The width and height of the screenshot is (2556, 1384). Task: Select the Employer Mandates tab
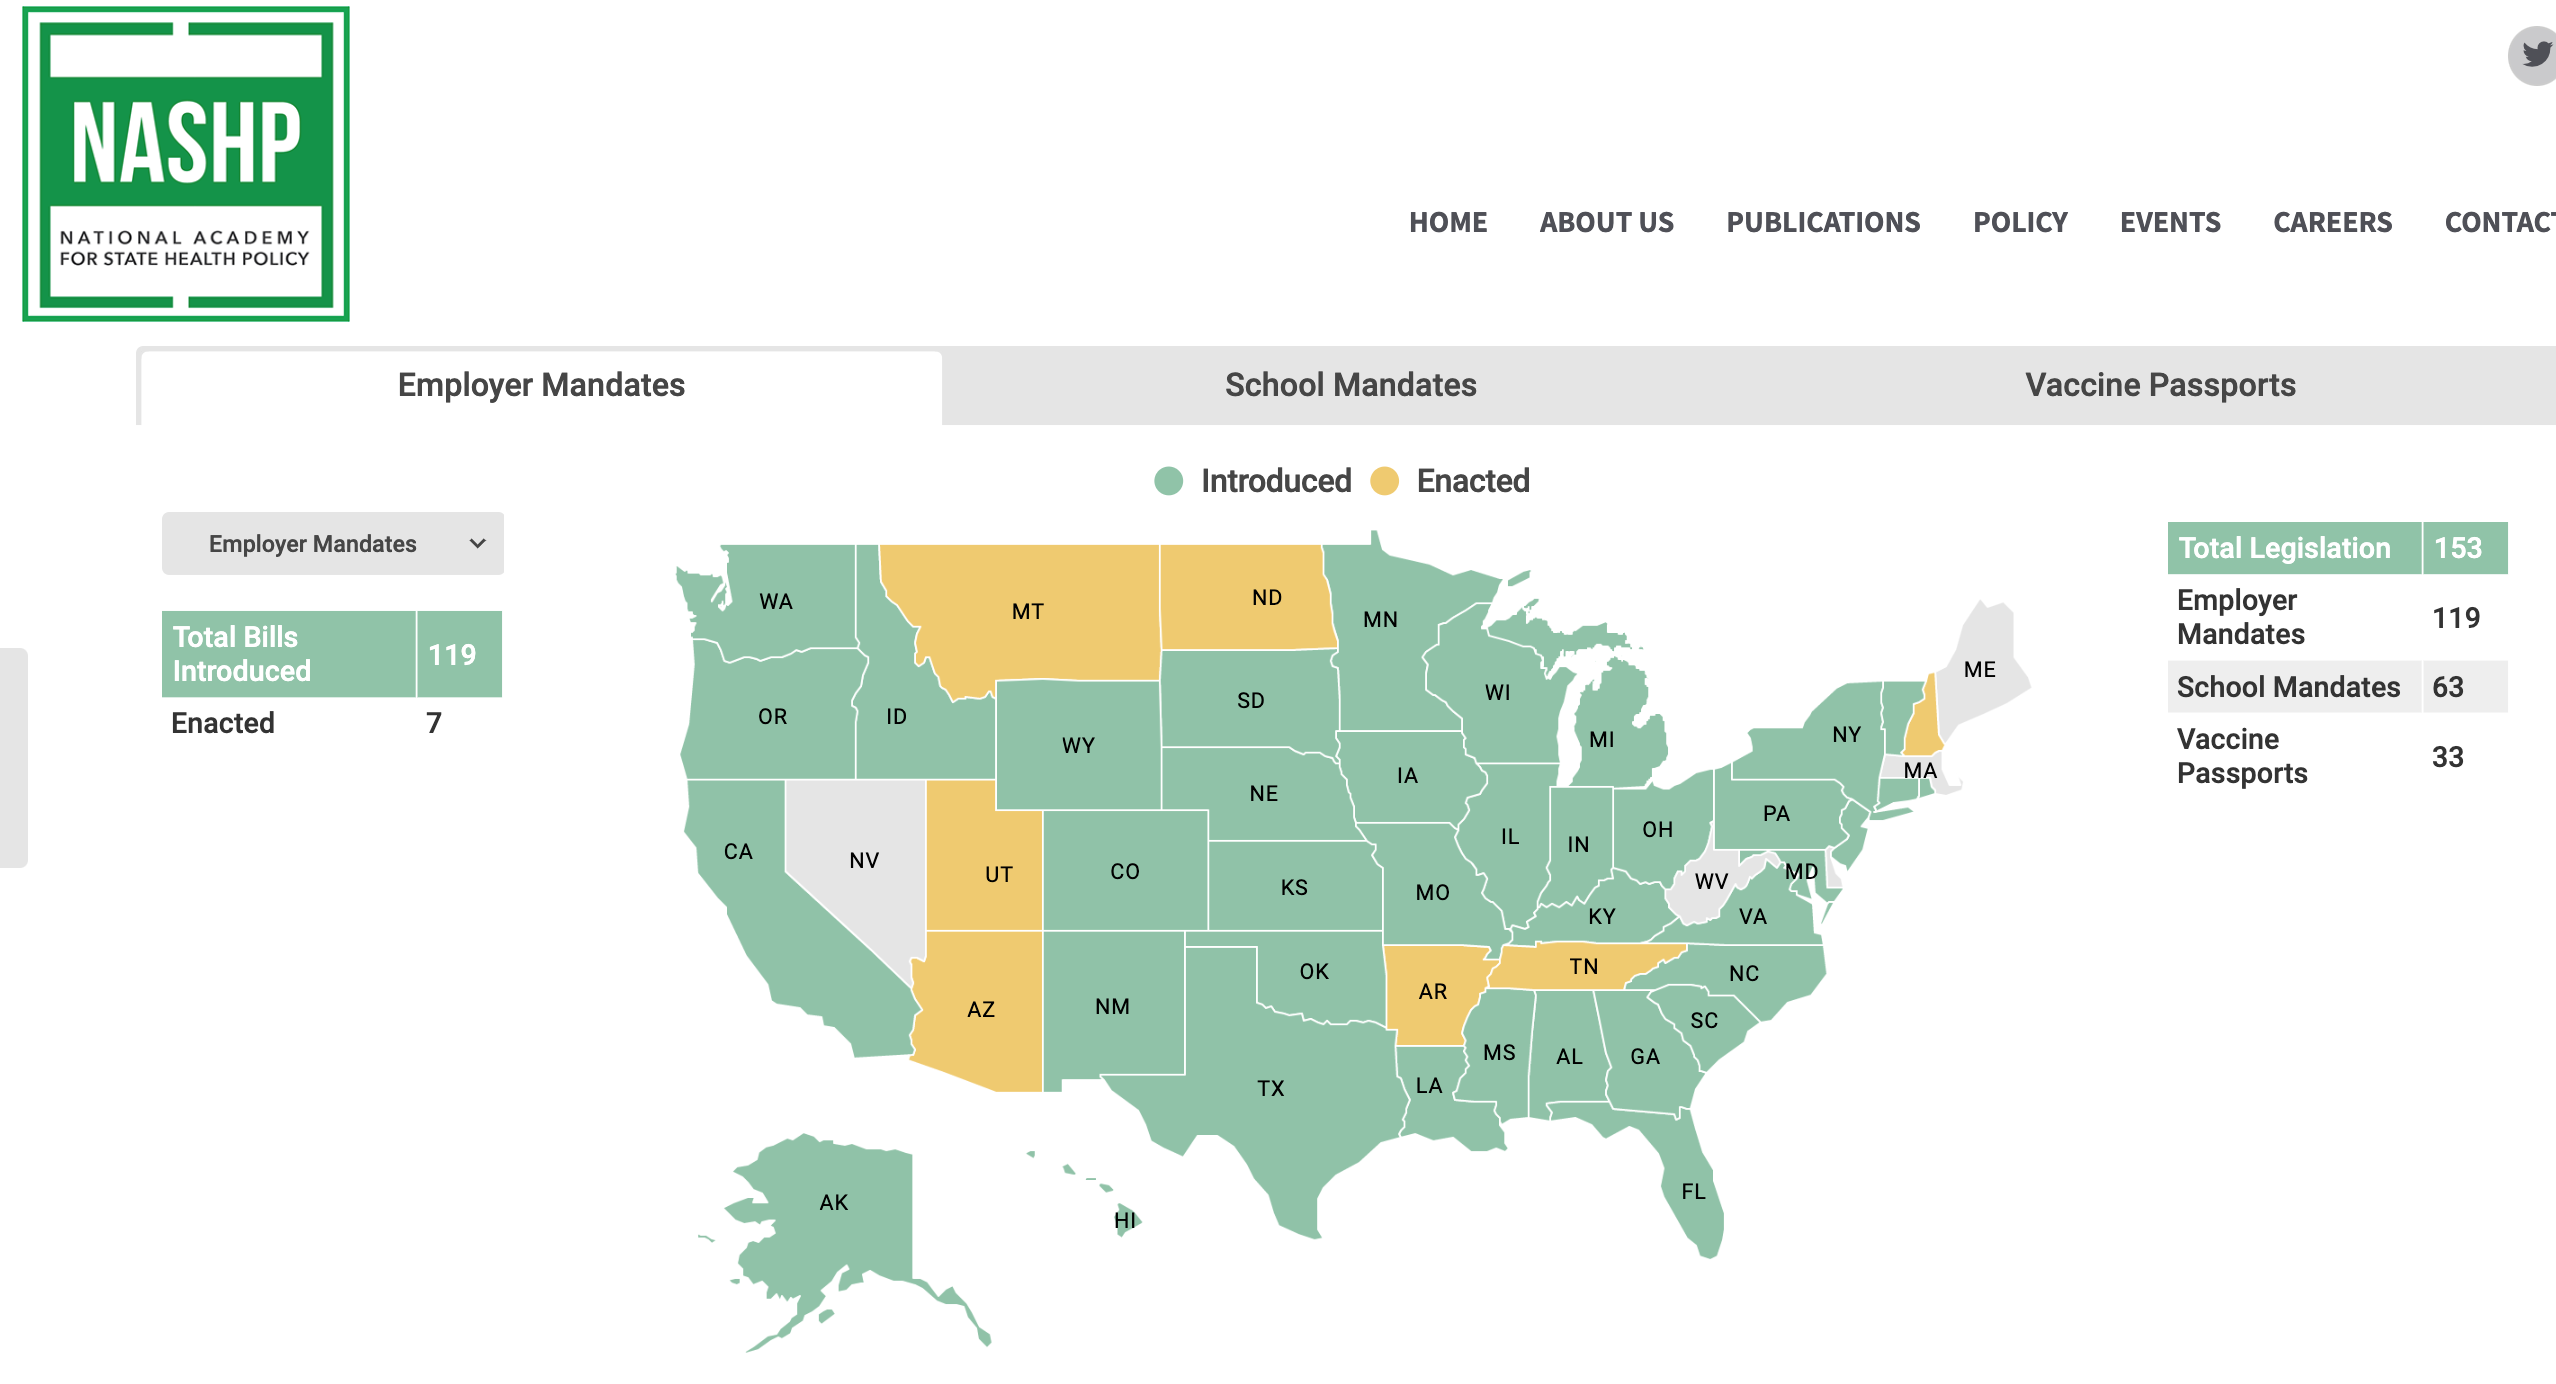click(x=541, y=385)
